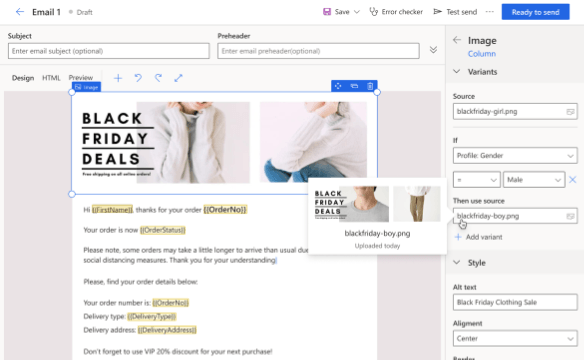
Task: Switch to the Preview tab
Action: pos(81,78)
